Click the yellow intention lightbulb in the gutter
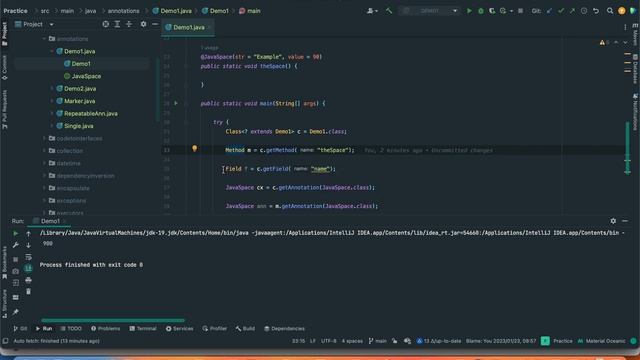The height and width of the screenshot is (360, 640). coord(195,149)
